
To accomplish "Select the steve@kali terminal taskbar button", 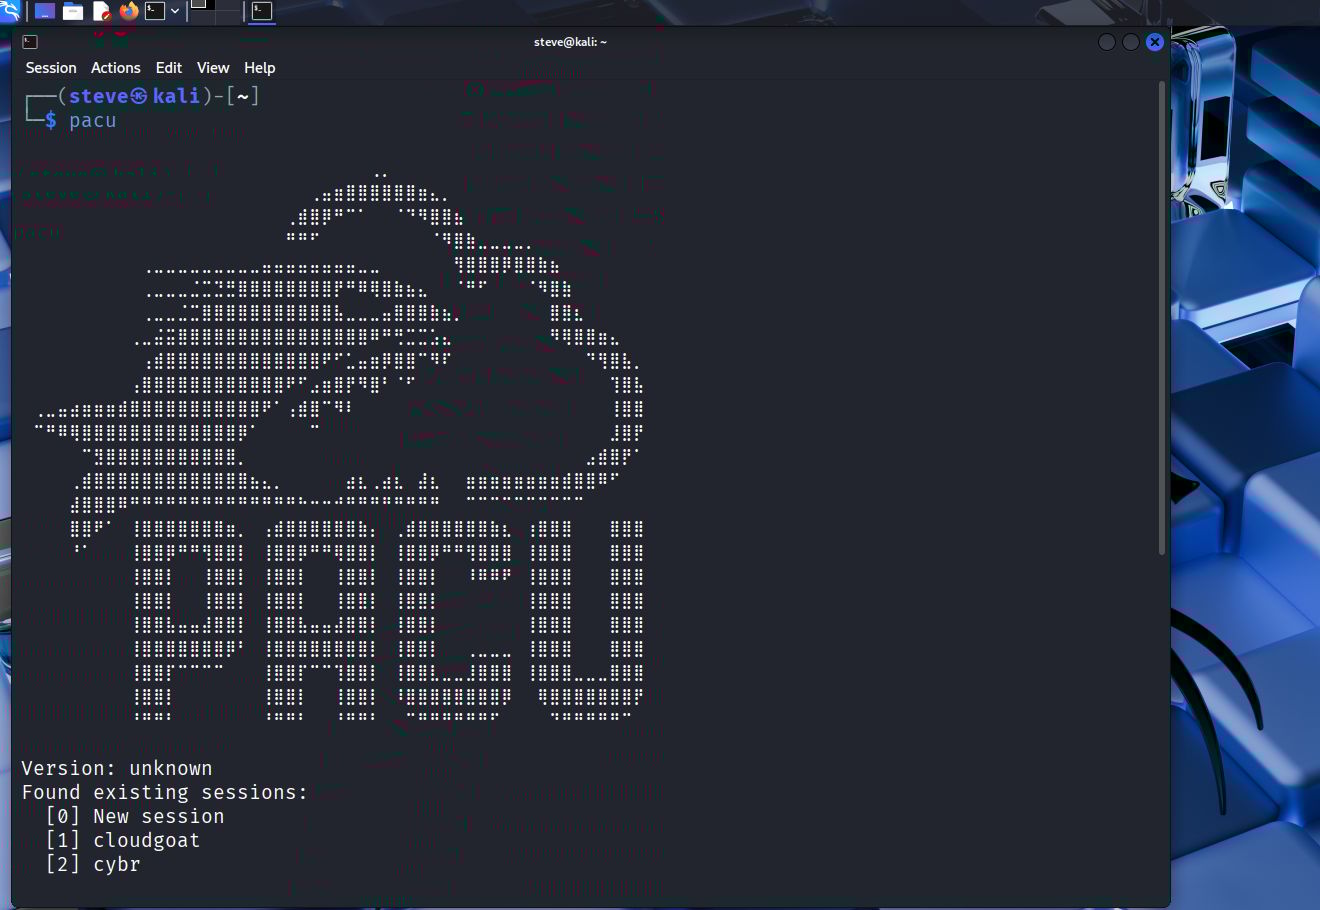I will [x=262, y=11].
